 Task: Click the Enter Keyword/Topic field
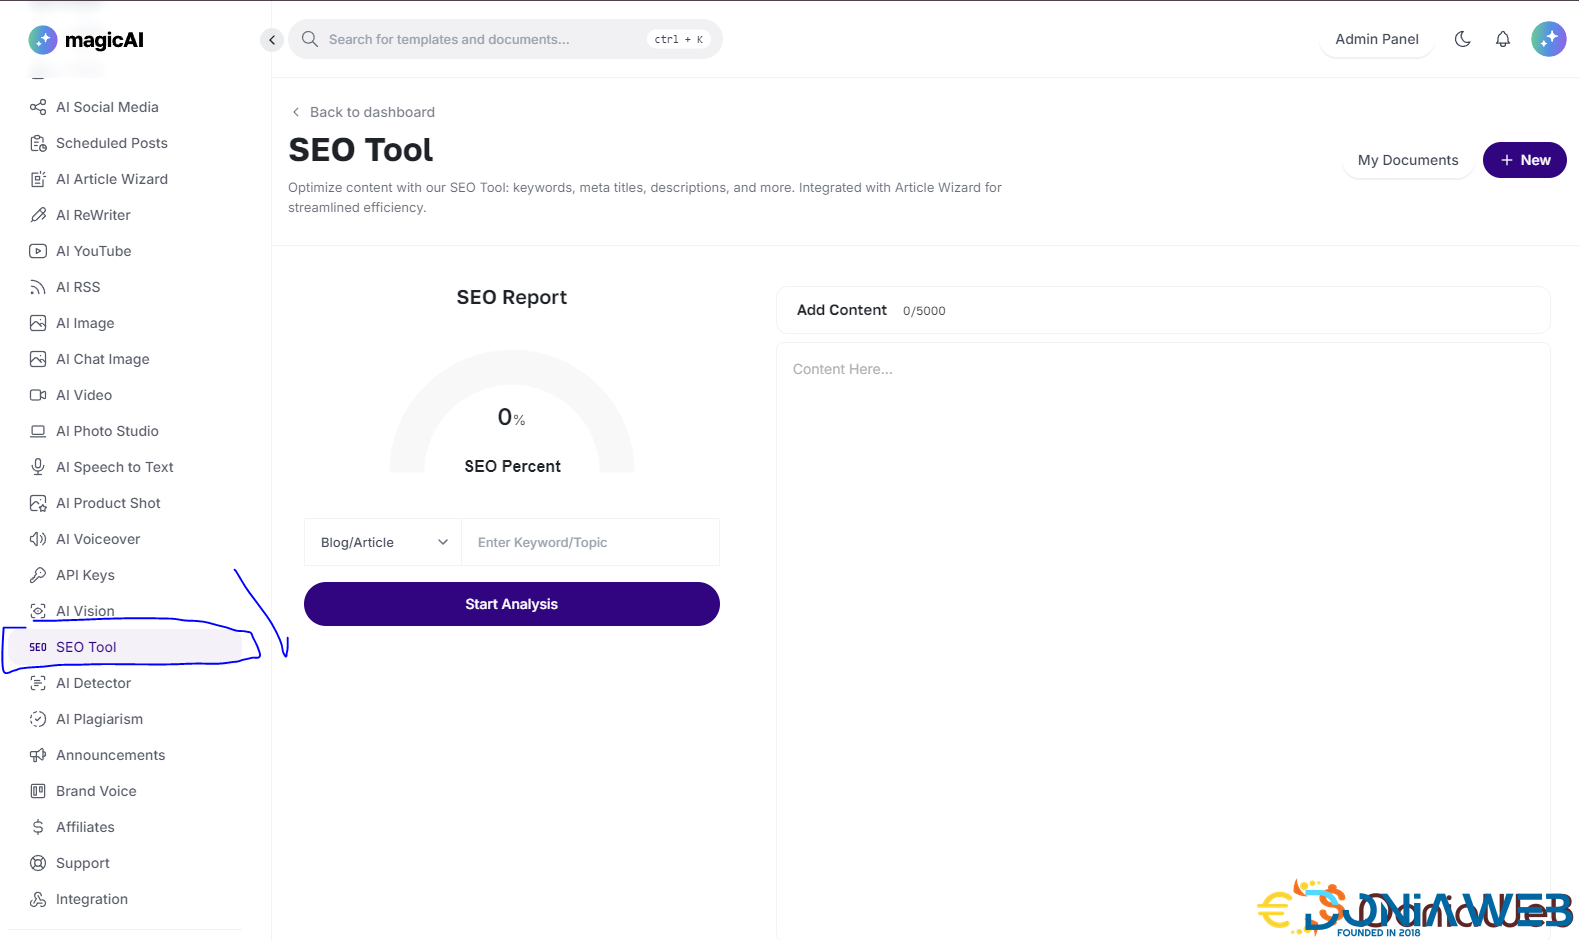(x=590, y=542)
